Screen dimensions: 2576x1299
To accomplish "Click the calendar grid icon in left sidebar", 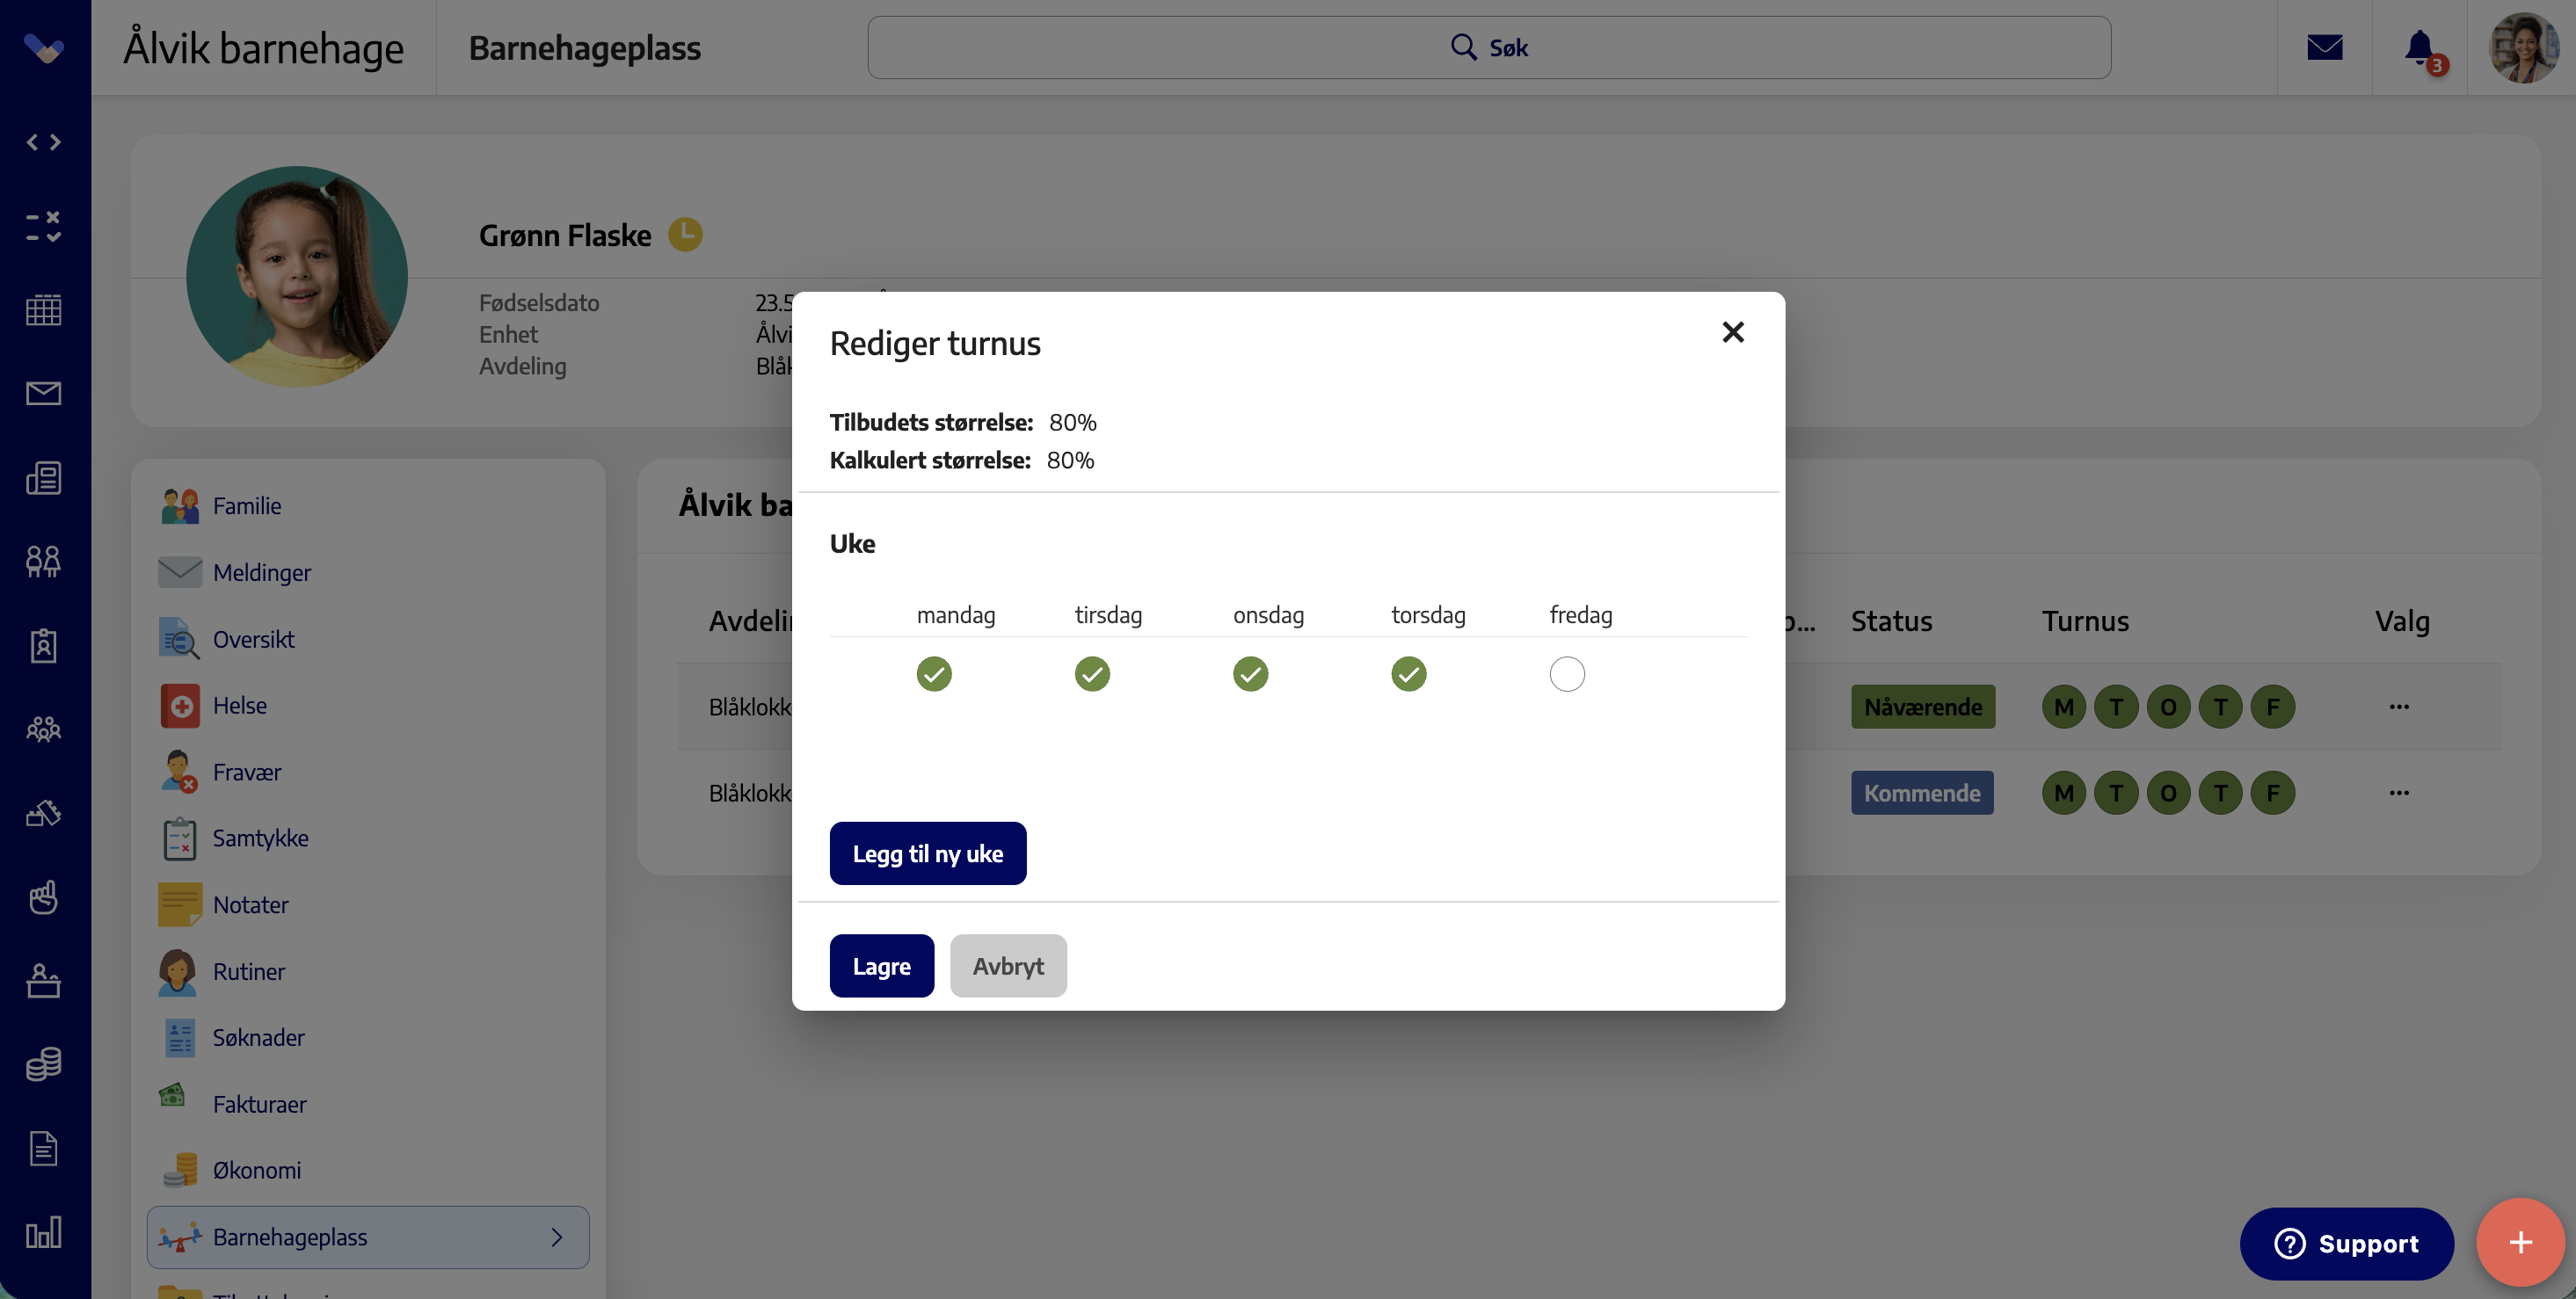I will tap(43, 310).
